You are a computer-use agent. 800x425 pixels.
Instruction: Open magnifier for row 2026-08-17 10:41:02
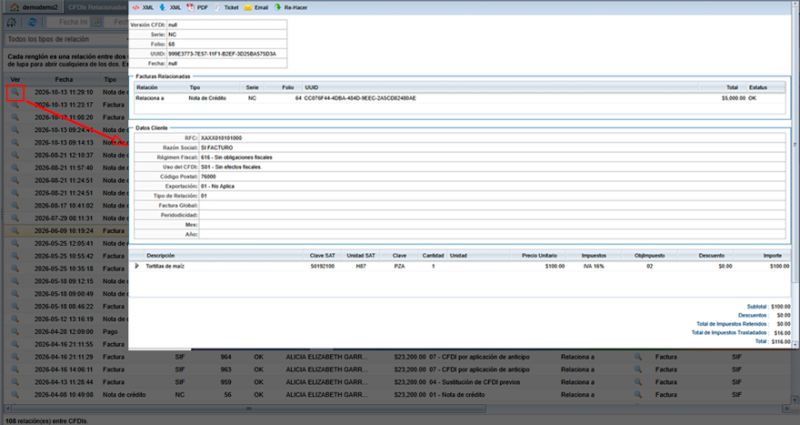(15, 206)
